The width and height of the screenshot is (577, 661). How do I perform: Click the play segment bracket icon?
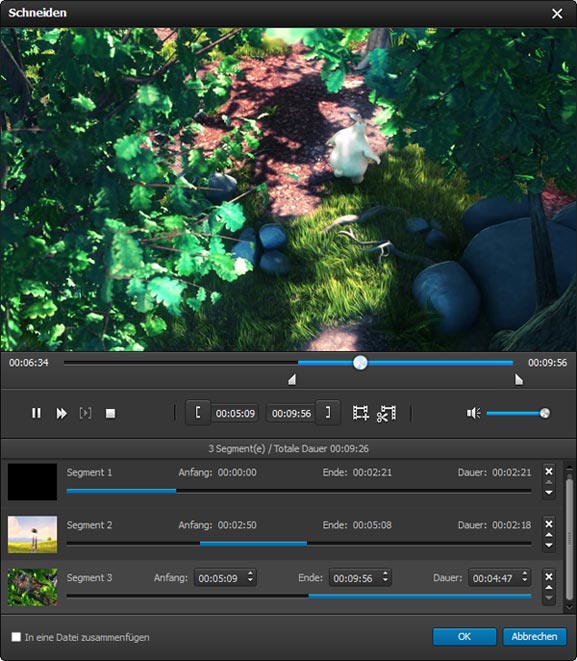coord(86,413)
